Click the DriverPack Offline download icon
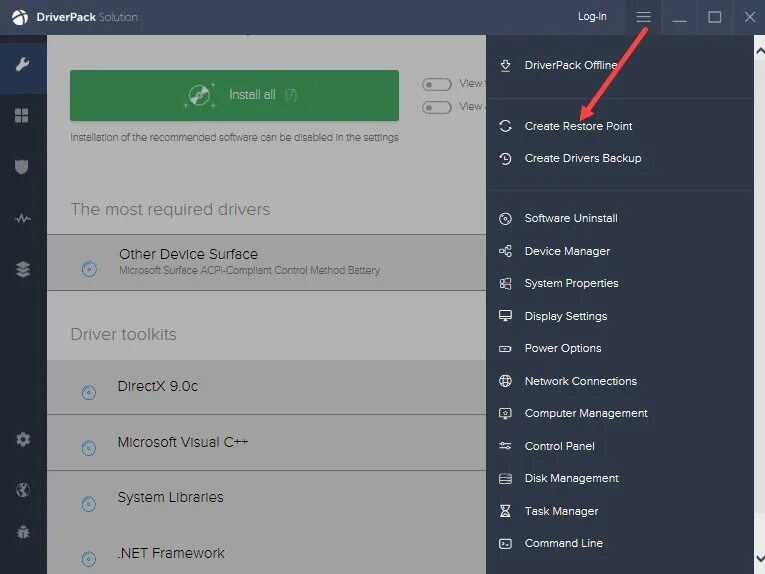Viewport: 765px width, 574px height. tap(505, 65)
